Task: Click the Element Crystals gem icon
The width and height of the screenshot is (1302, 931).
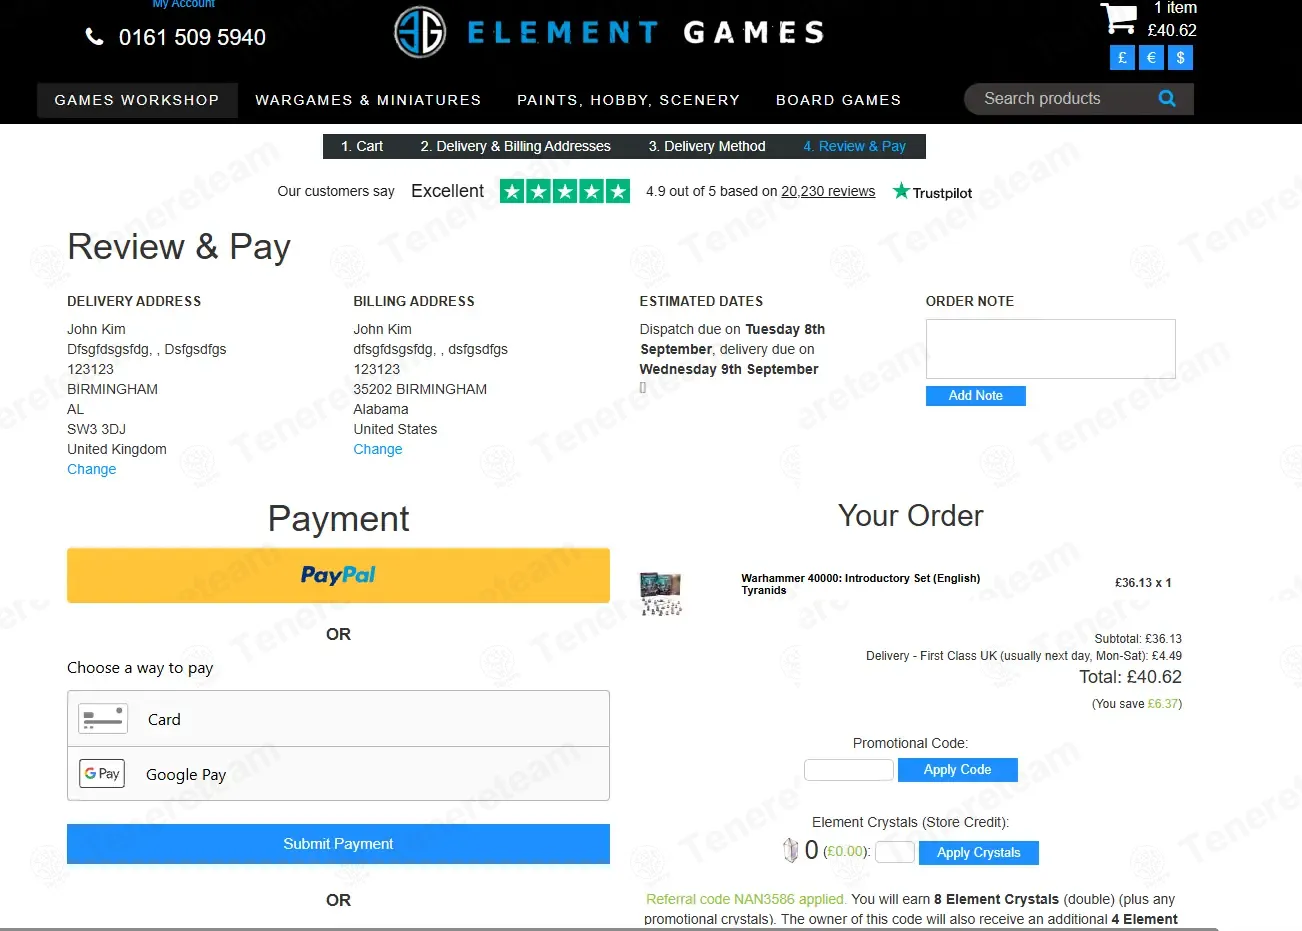Action: tap(790, 851)
